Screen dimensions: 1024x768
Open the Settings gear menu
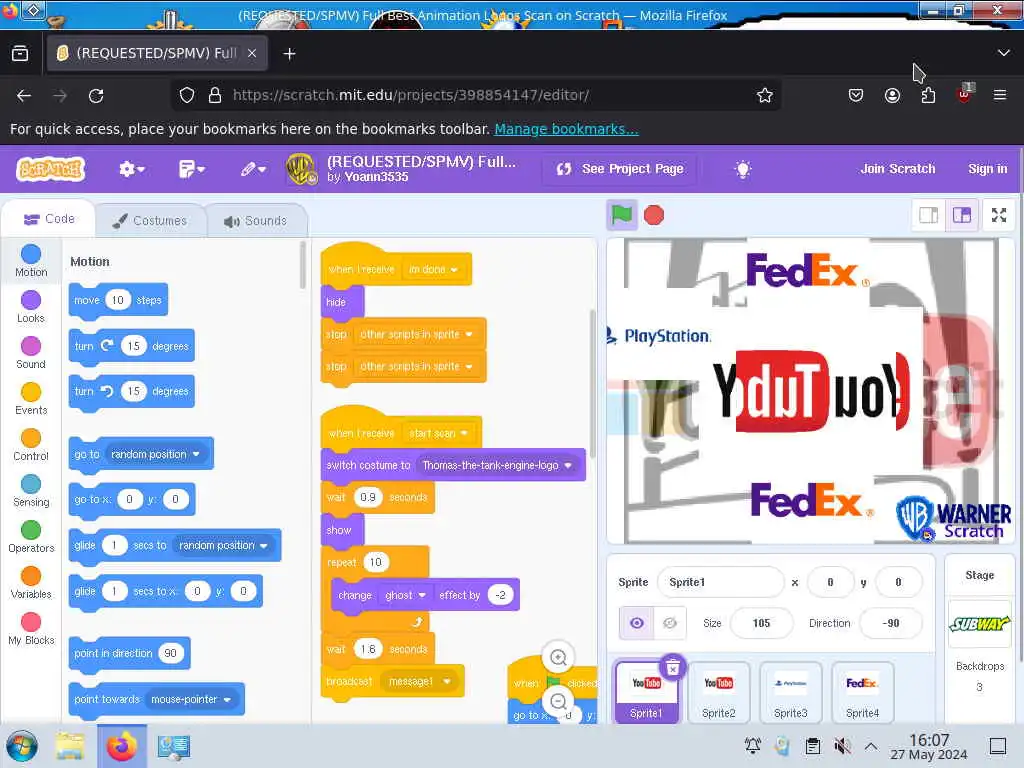pyautogui.click(x=131, y=169)
